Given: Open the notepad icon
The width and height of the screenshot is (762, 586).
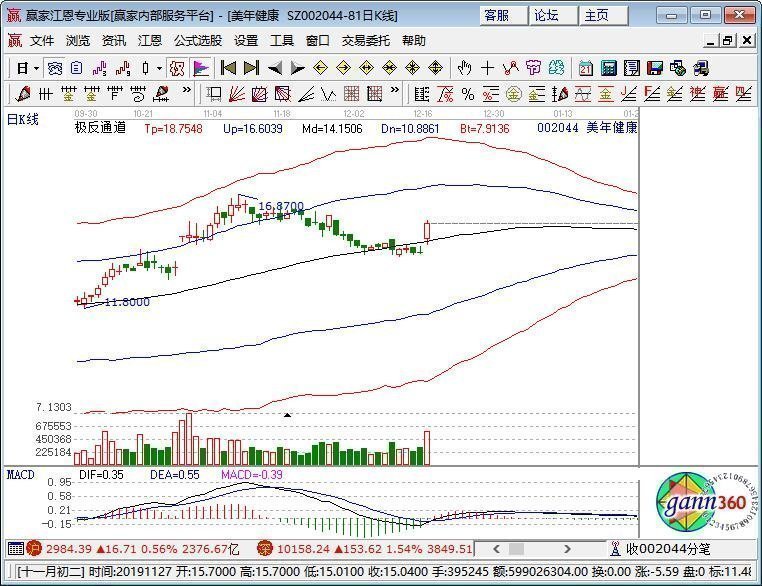Looking at the screenshot, I should point(632,68).
